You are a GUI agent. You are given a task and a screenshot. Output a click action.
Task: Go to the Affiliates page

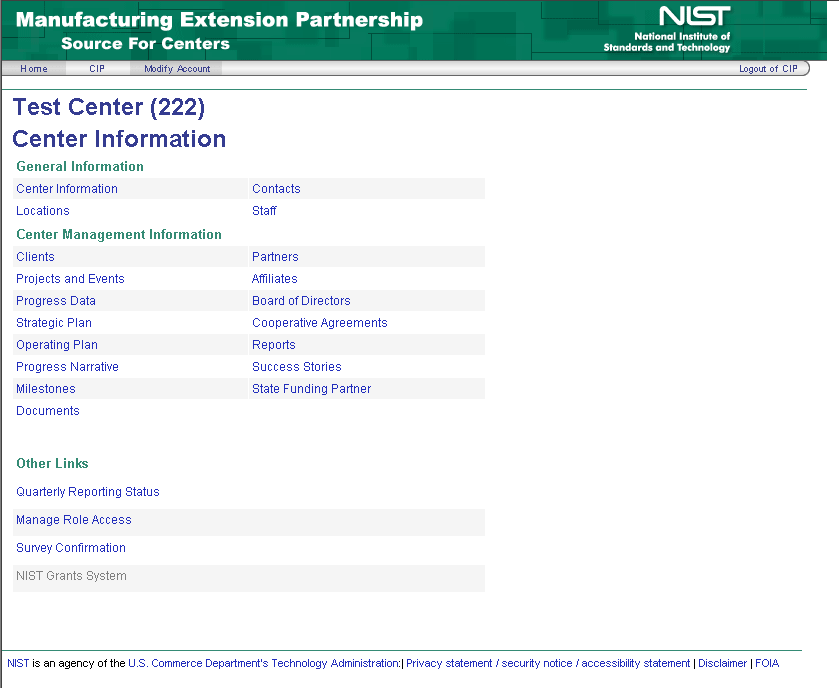274,279
